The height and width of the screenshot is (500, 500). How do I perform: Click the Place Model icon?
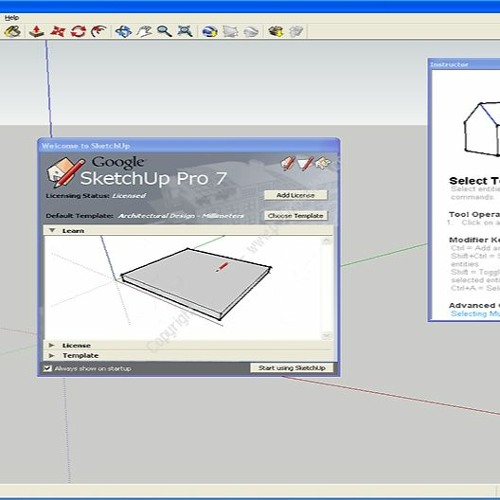(x=251, y=32)
